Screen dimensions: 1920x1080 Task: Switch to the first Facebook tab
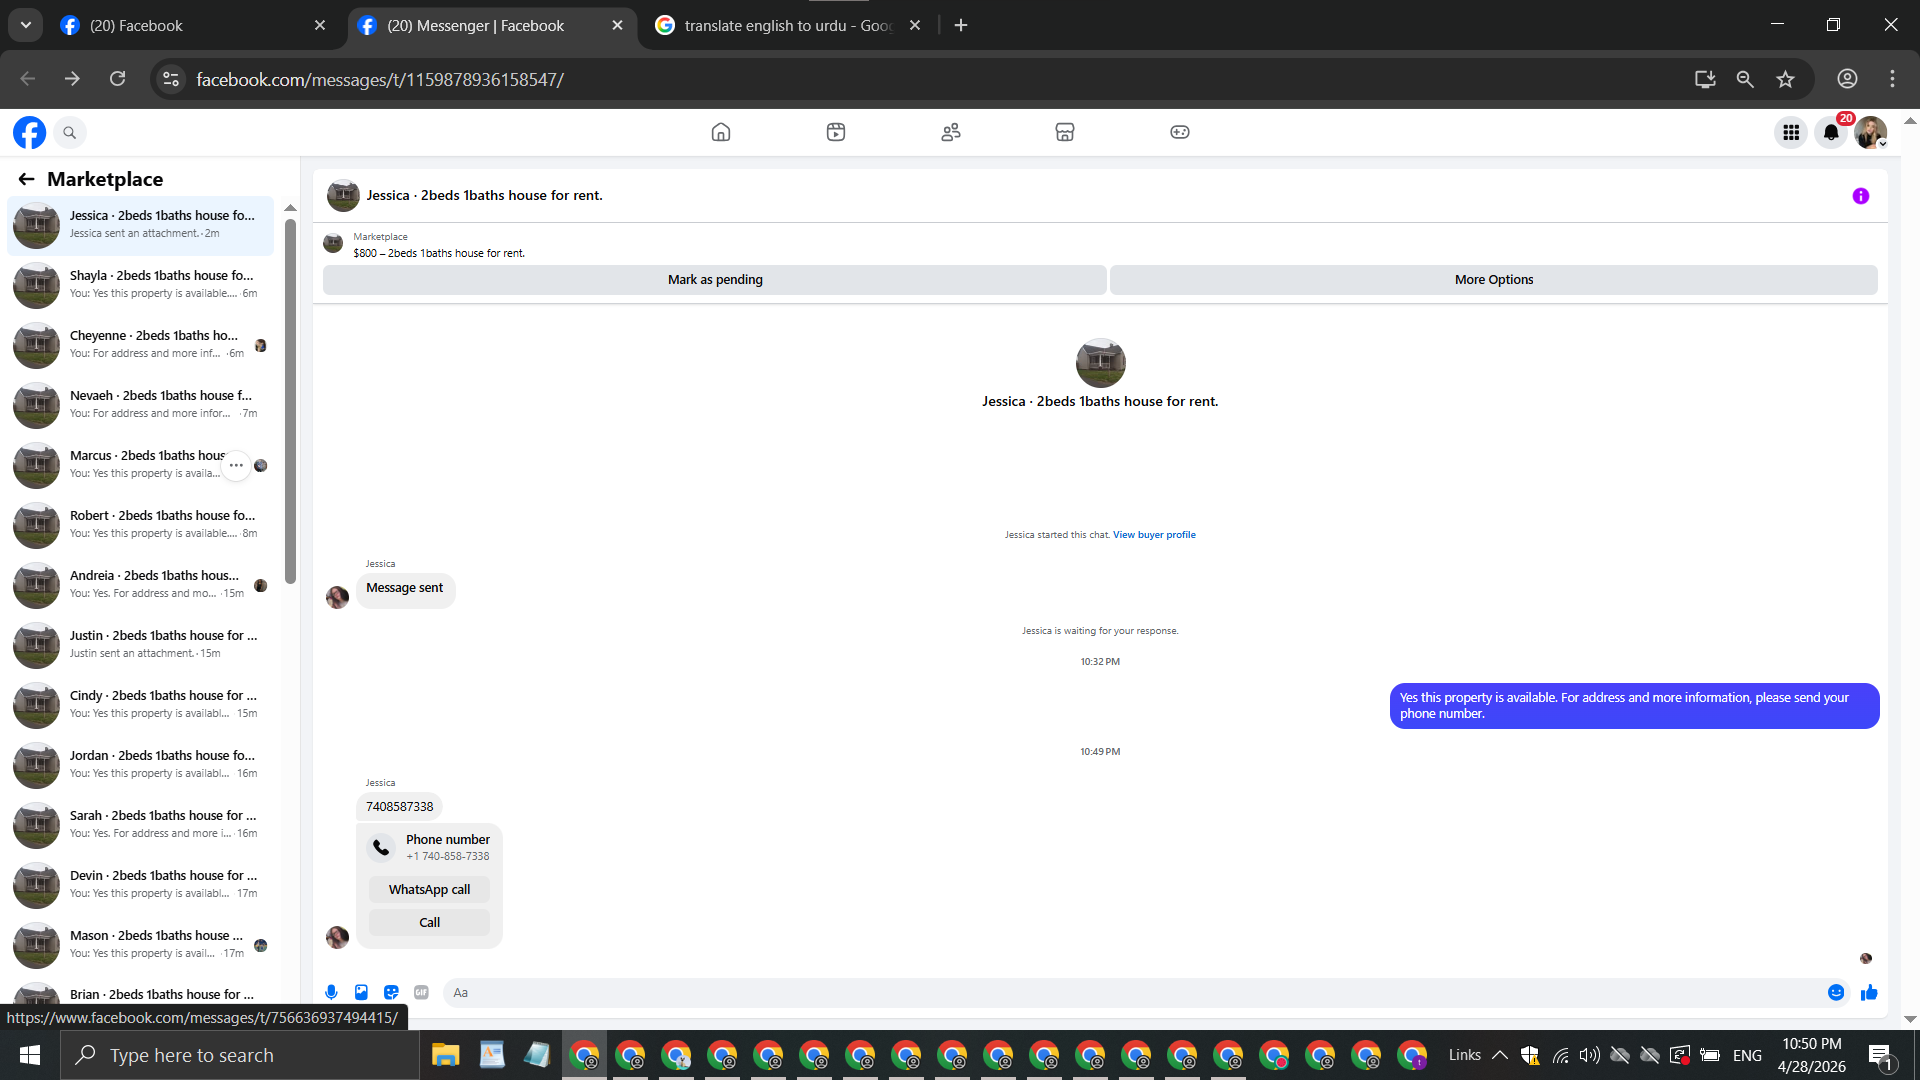point(190,25)
